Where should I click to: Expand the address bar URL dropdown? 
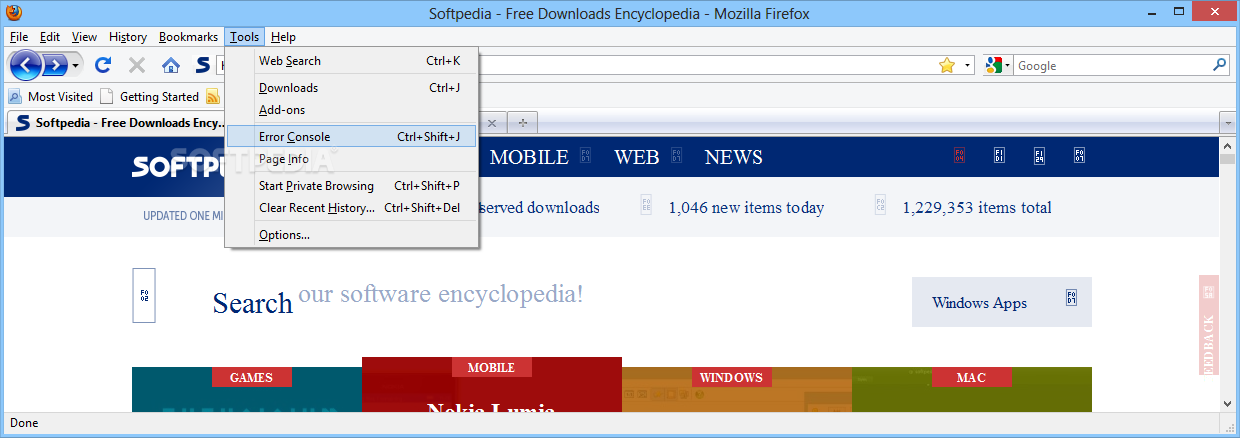pos(968,66)
